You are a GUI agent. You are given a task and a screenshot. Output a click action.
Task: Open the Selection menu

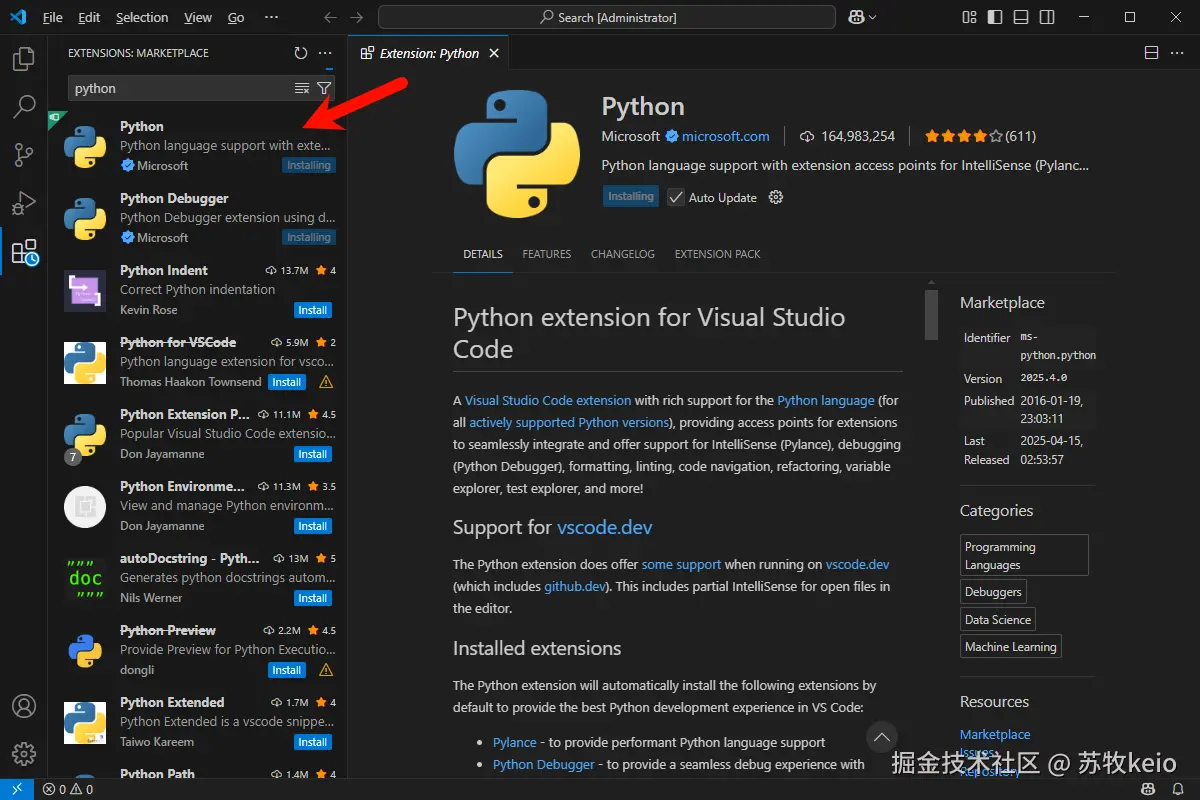142,17
